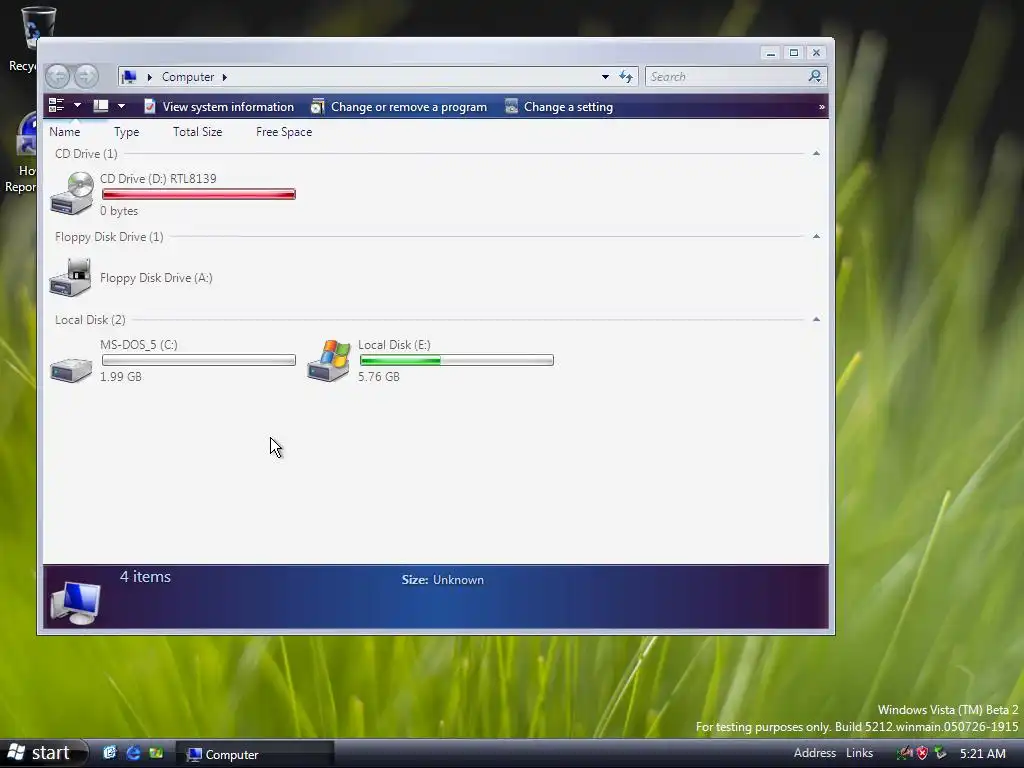The image size is (1024, 768).
Task: Collapse the Local Disk (2) group
Action: tap(816, 319)
